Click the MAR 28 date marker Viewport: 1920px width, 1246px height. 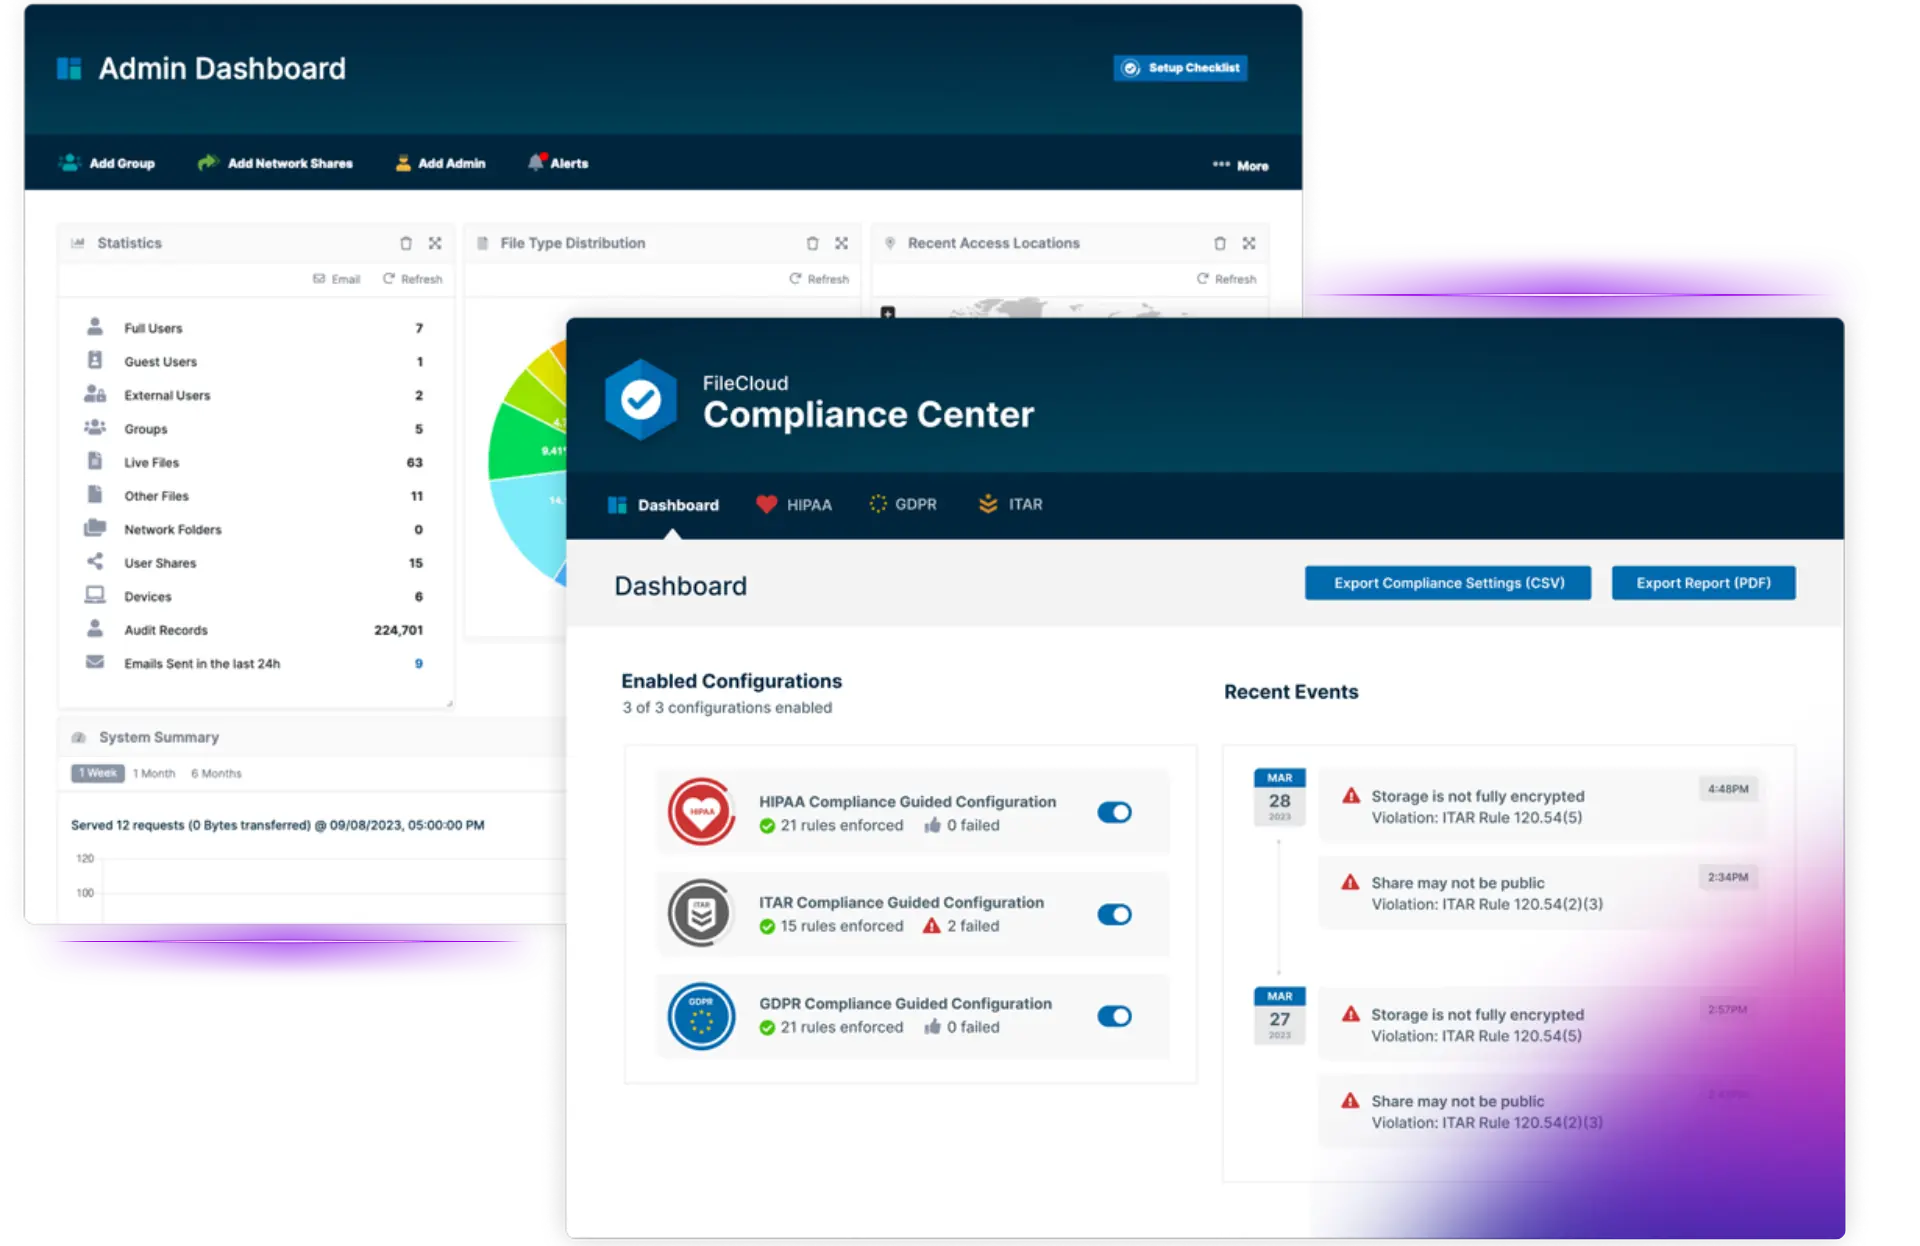click(1279, 796)
